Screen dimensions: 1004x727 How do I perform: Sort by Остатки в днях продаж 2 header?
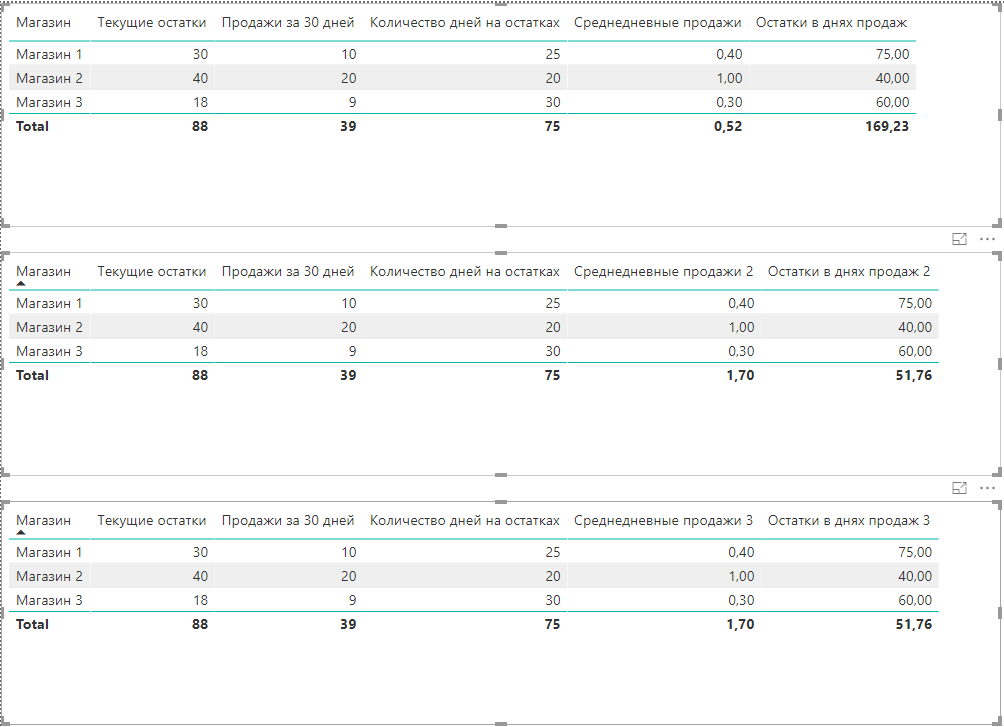(x=849, y=272)
